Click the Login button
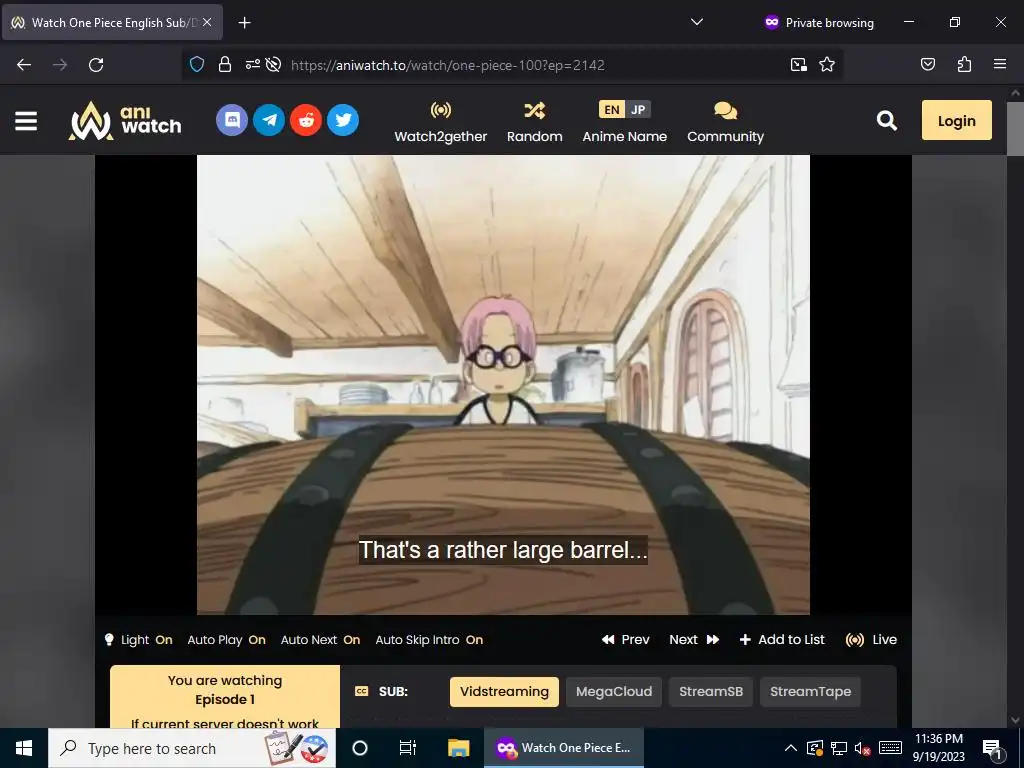Image resolution: width=1024 pixels, height=768 pixels. tap(957, 120)
